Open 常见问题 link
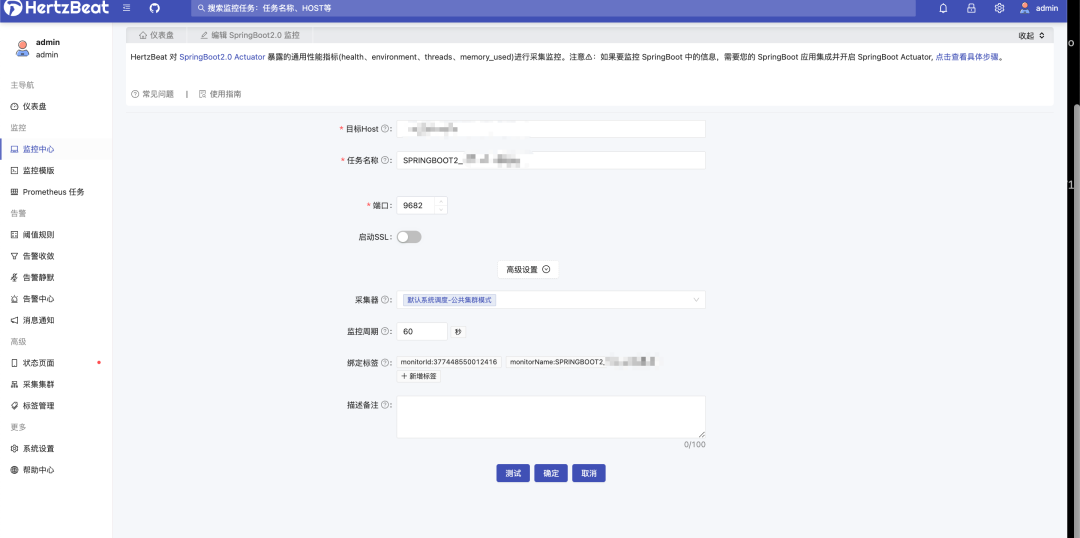 click(152, 94)
